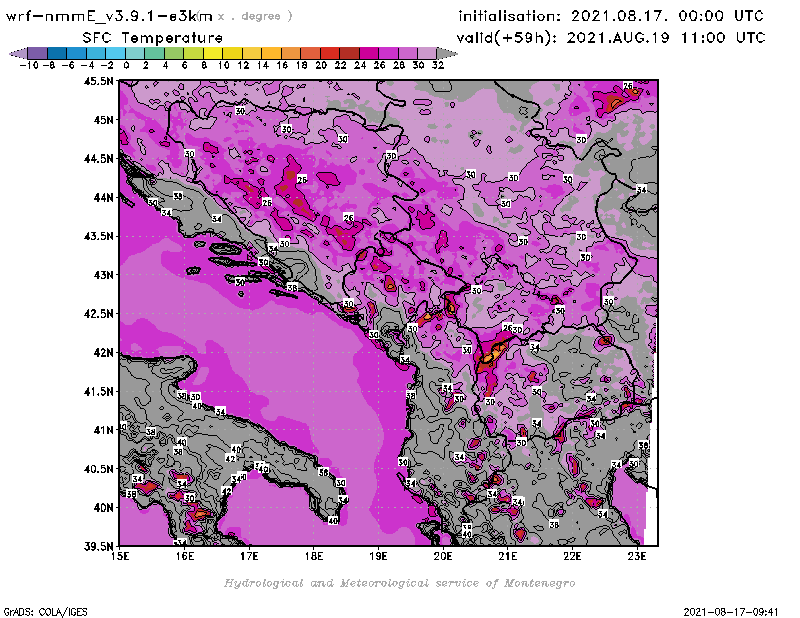Click the 23E longitude label
The image size is (800, 618).
tap(637, 556)
